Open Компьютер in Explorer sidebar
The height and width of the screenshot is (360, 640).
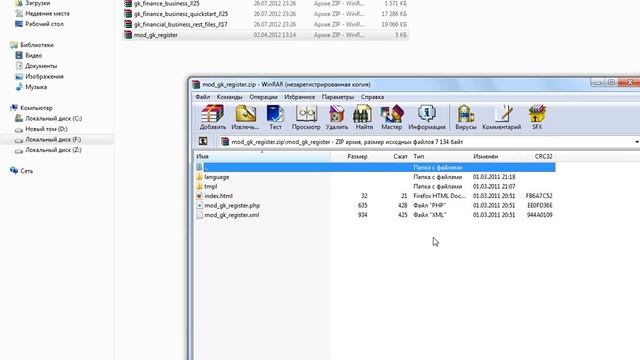pyautogui.click(x=36, y=108)
